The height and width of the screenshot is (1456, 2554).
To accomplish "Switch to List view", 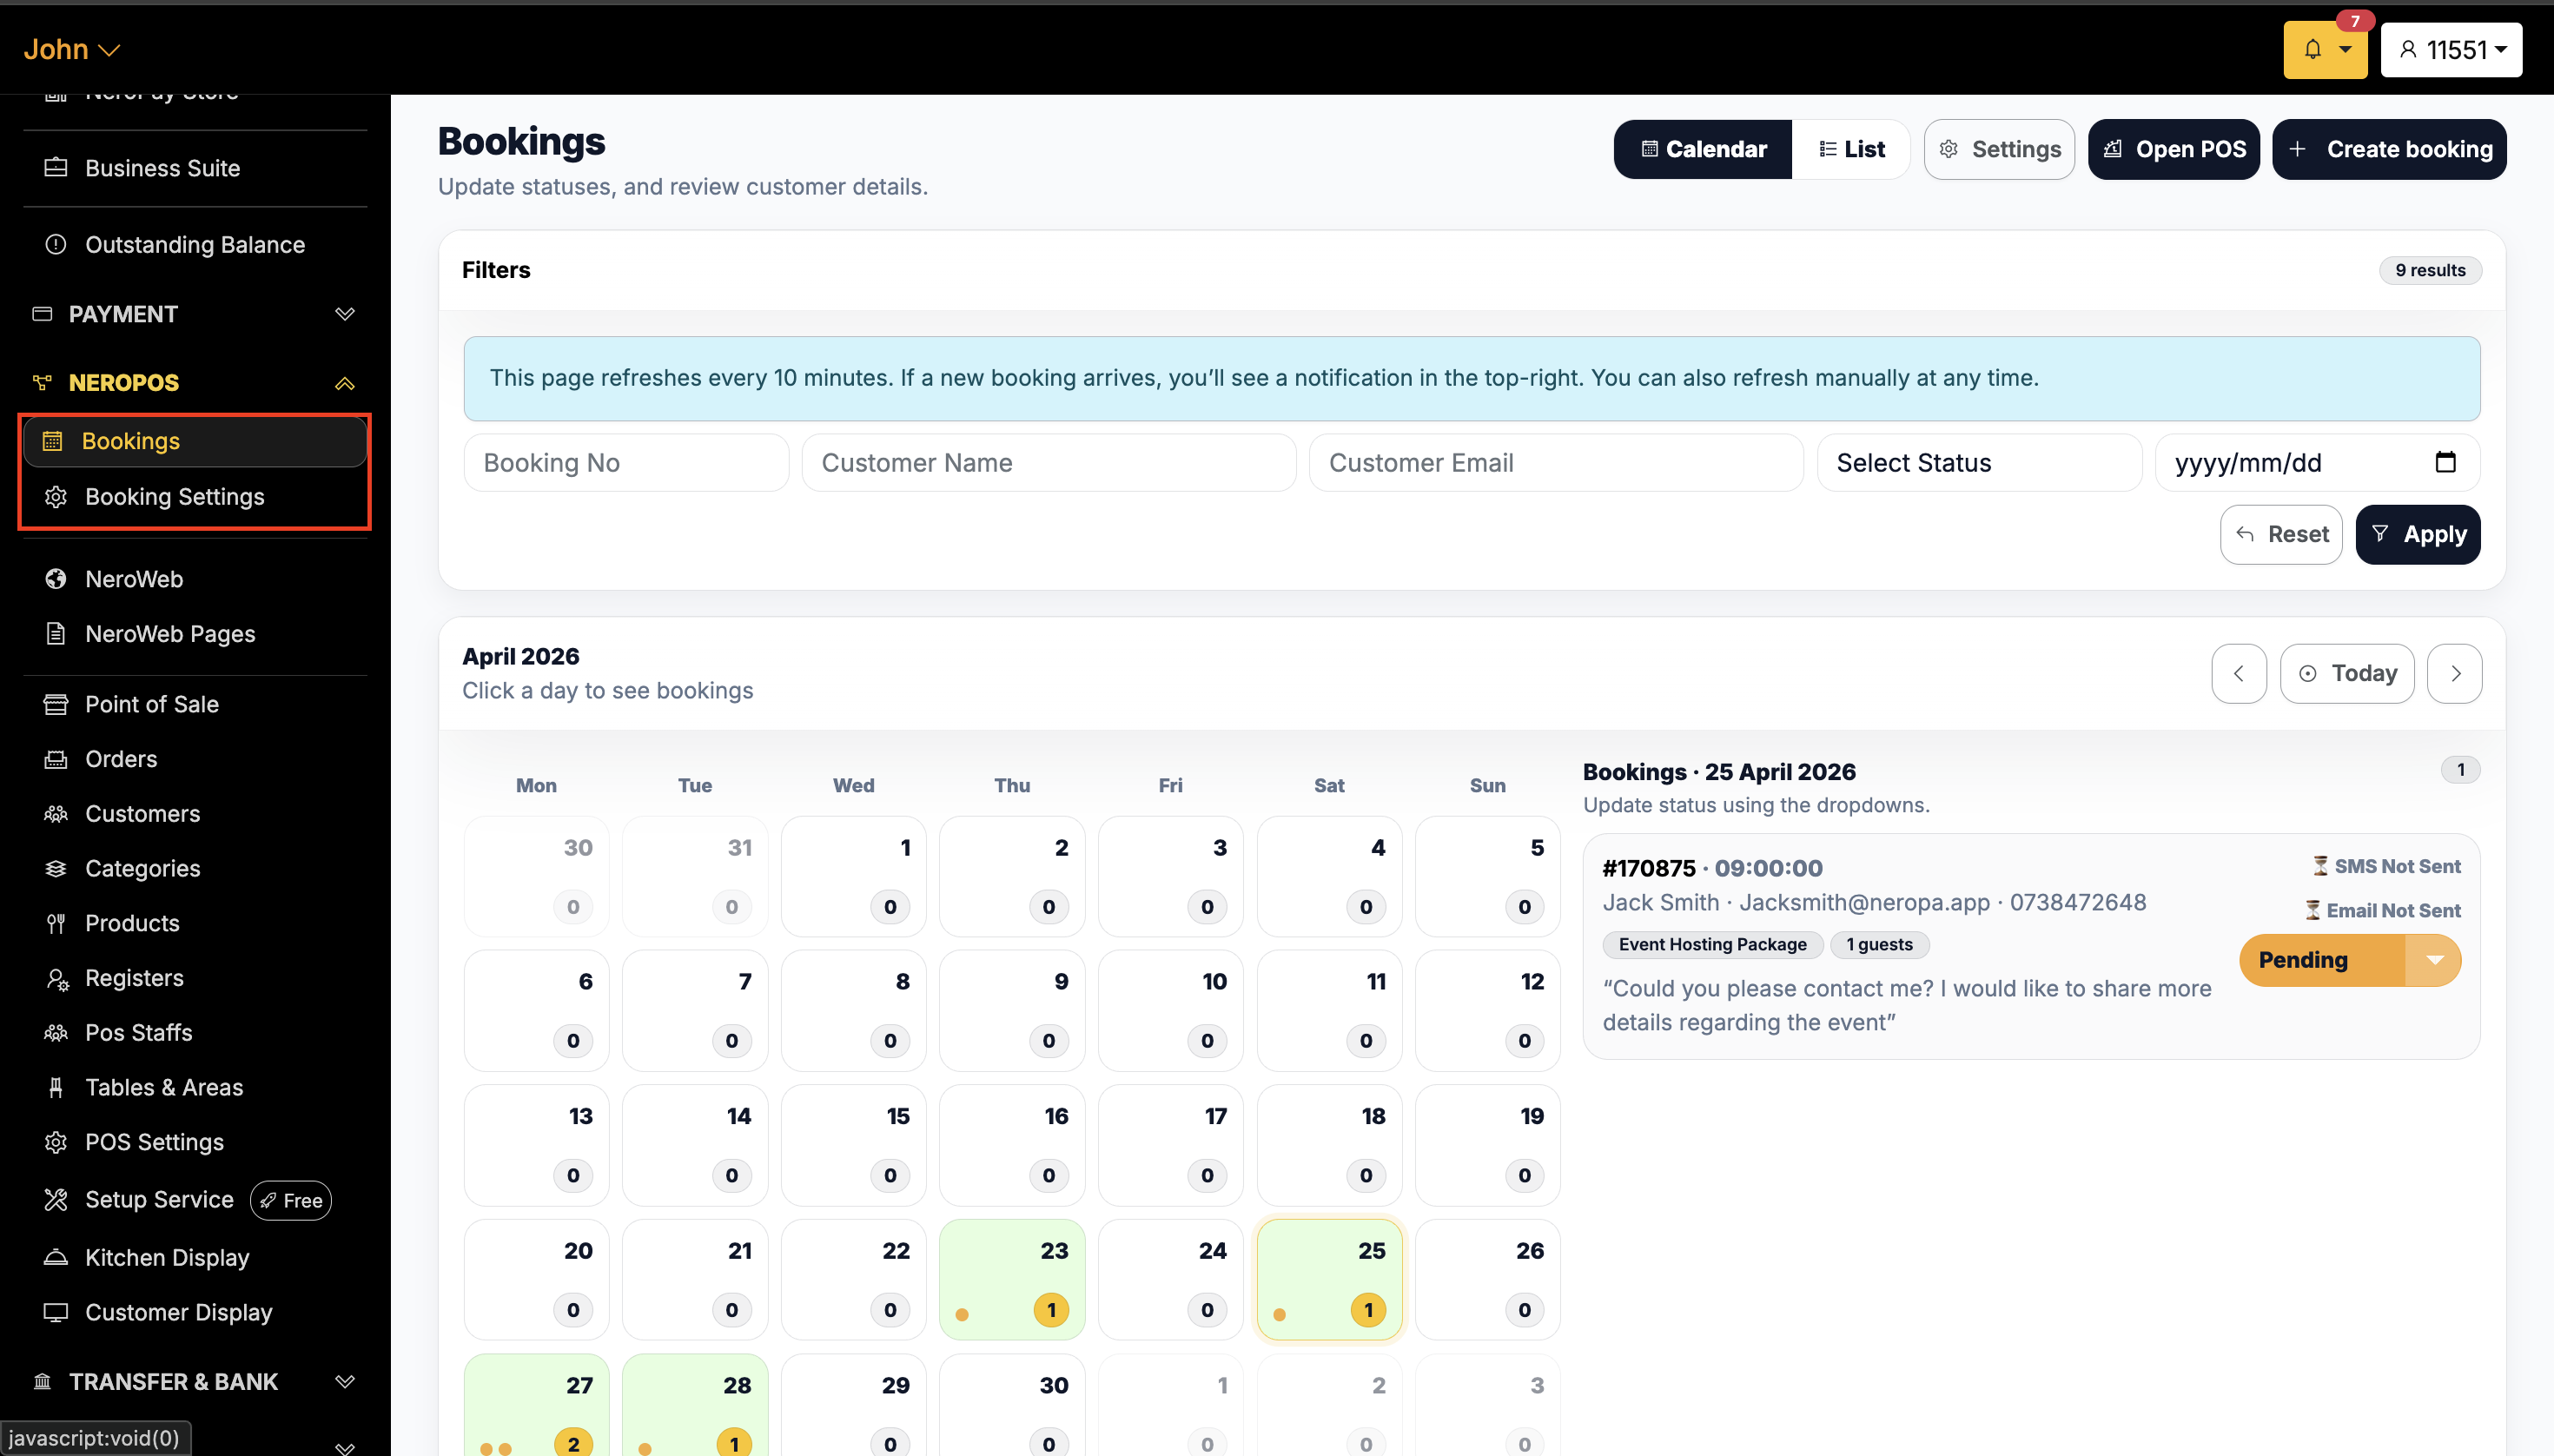I will point(1851,149).
